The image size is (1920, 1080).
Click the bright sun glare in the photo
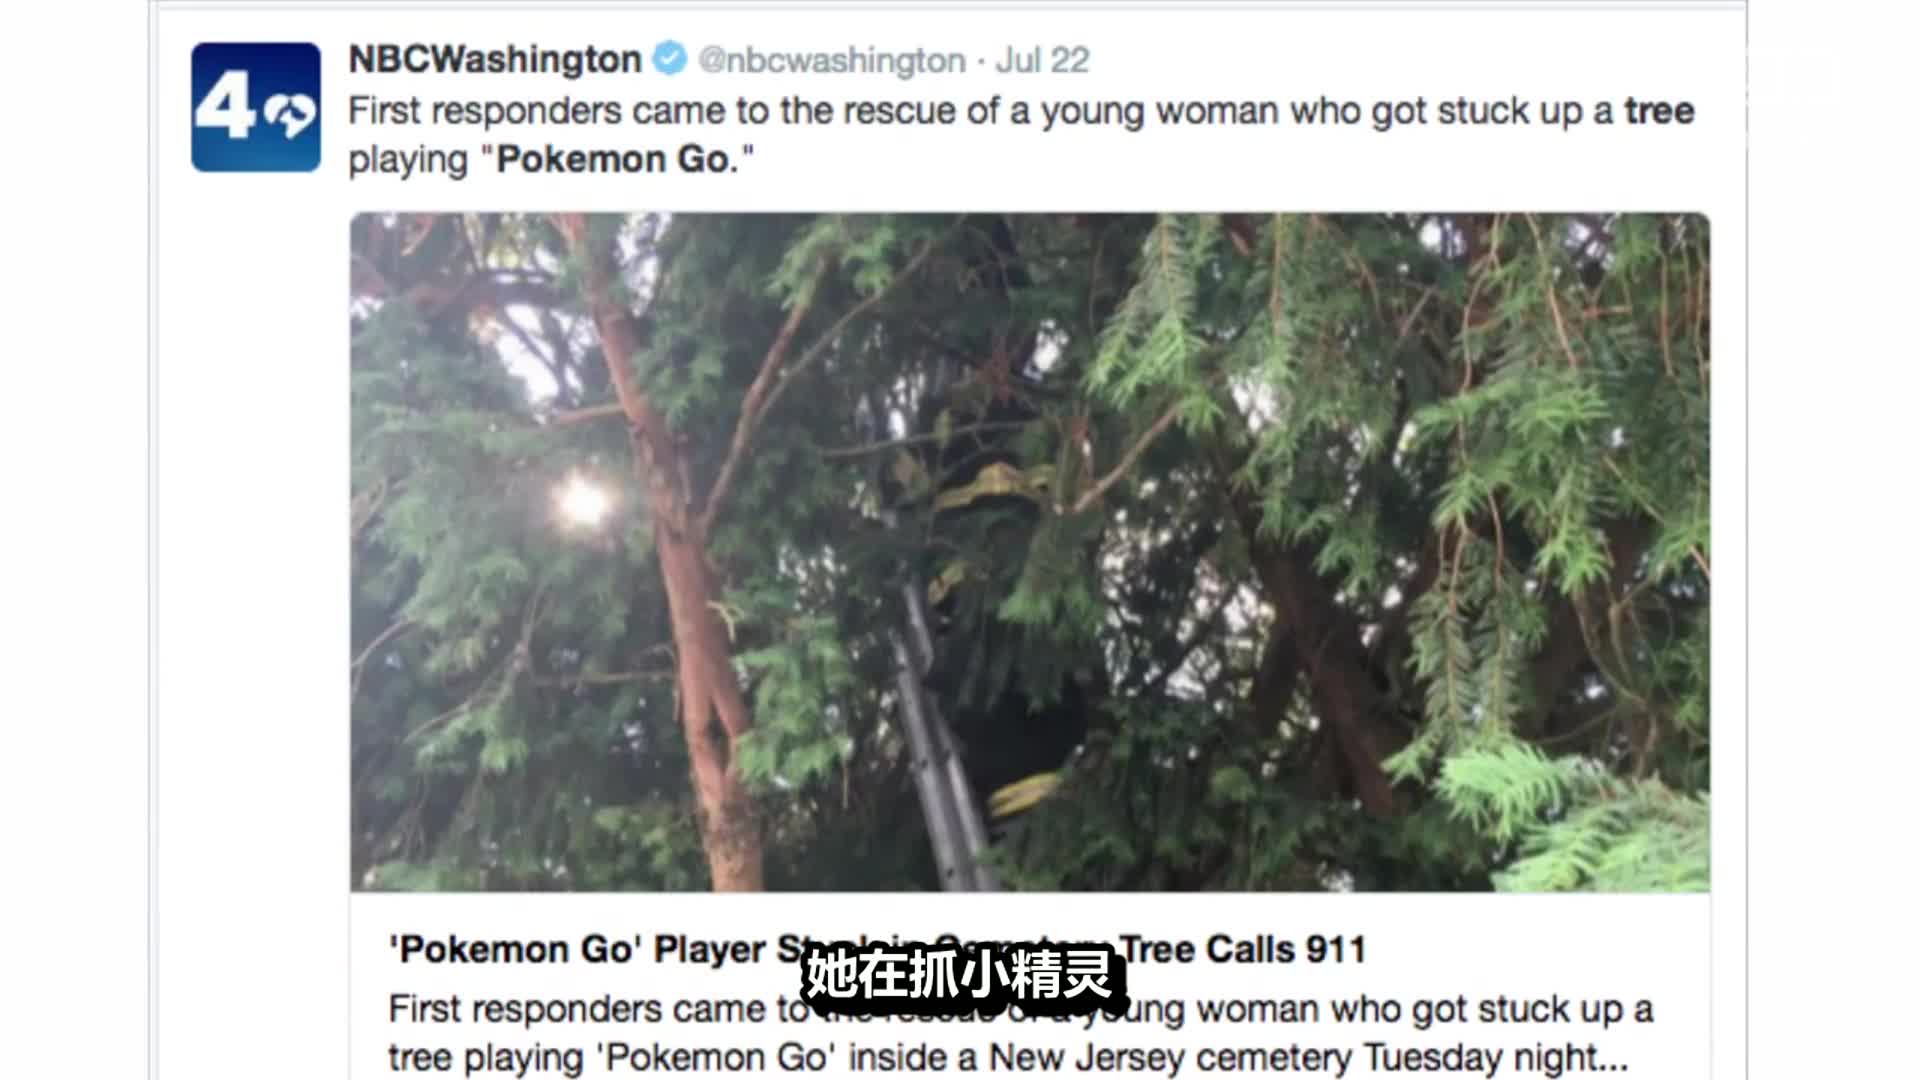pos(580,500)
